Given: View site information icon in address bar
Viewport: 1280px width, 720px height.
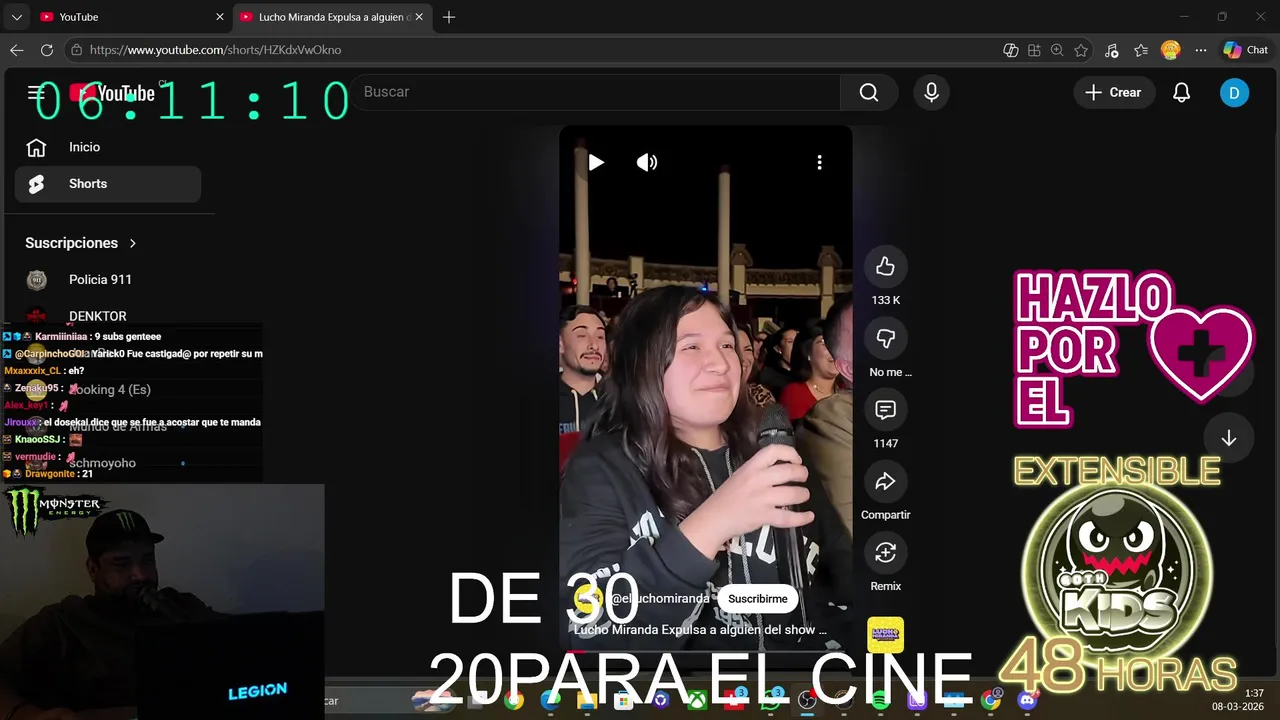Looking at the screenshot, I should [76, 50].
